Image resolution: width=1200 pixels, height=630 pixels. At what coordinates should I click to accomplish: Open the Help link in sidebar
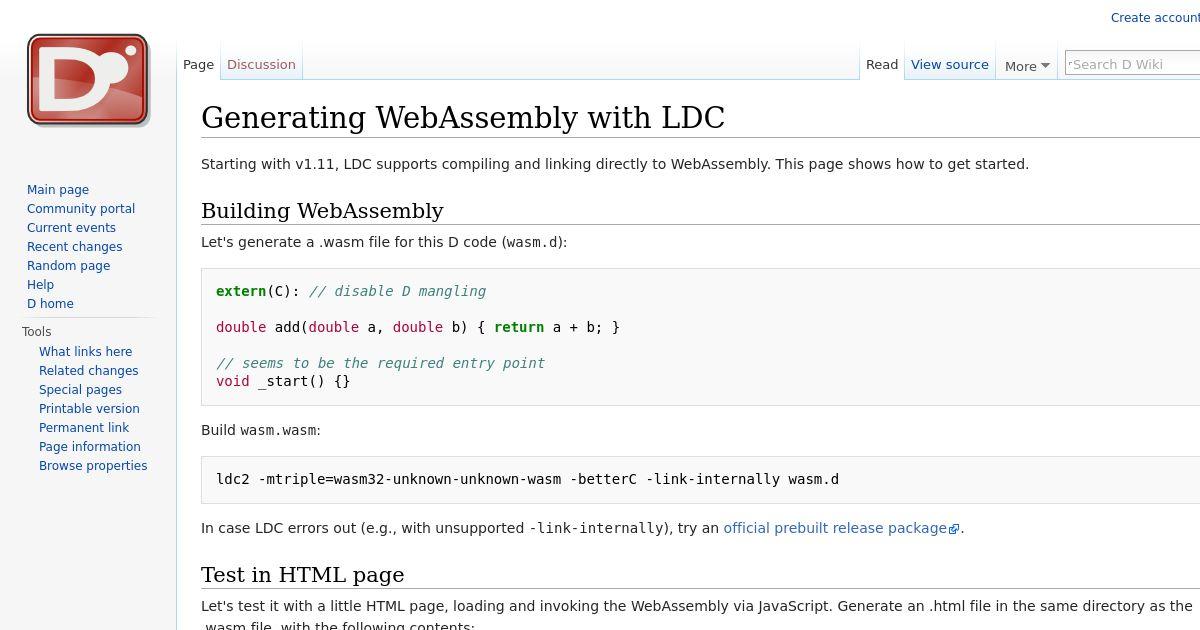(40, 284)
